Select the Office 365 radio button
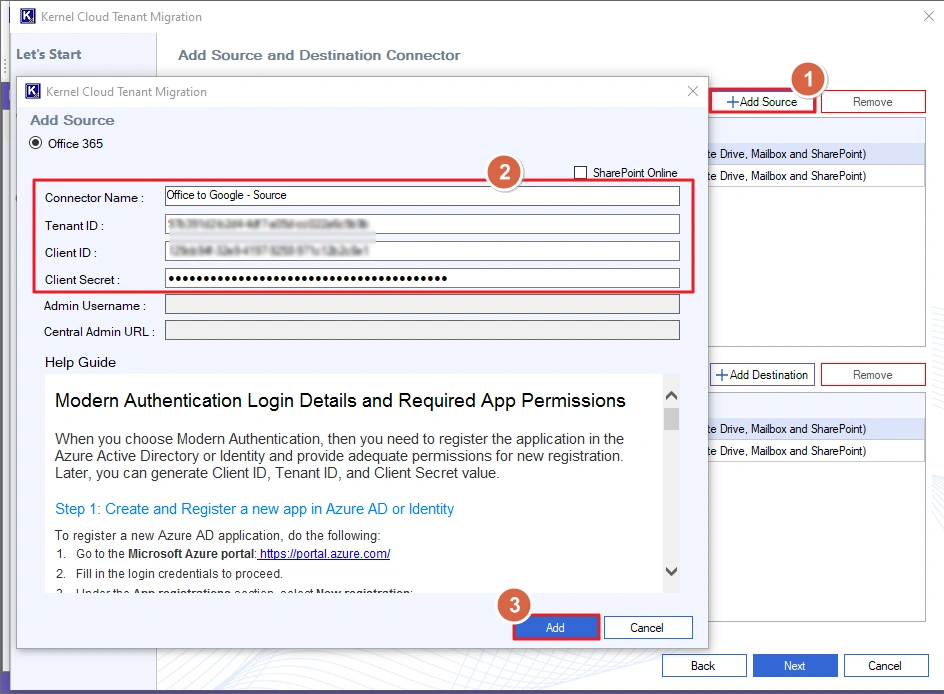The height and width of the screenshot is (694, 944). point(36,143)
